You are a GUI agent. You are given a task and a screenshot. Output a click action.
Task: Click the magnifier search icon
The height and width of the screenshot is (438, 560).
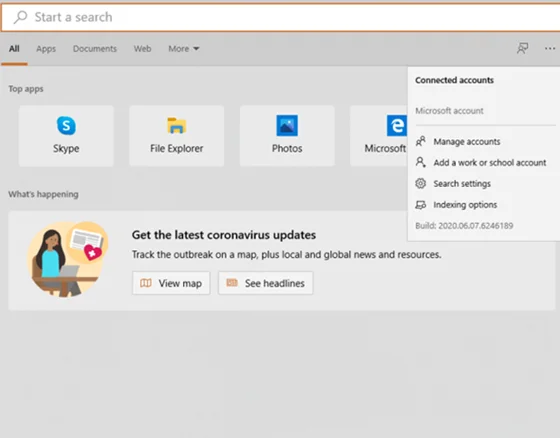(x=20, y=17)
